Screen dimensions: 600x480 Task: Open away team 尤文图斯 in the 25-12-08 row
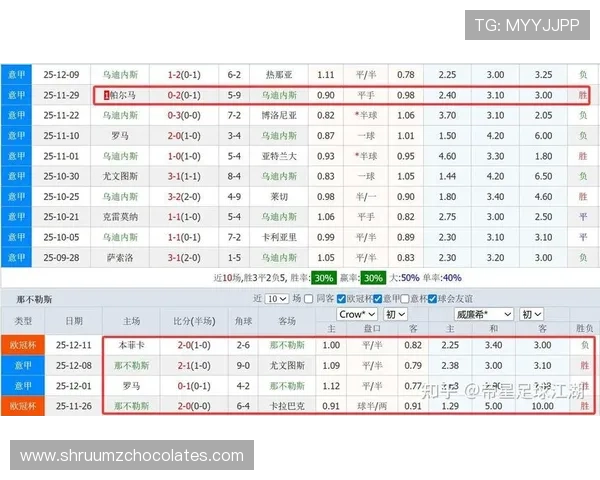tap(287, 366)
